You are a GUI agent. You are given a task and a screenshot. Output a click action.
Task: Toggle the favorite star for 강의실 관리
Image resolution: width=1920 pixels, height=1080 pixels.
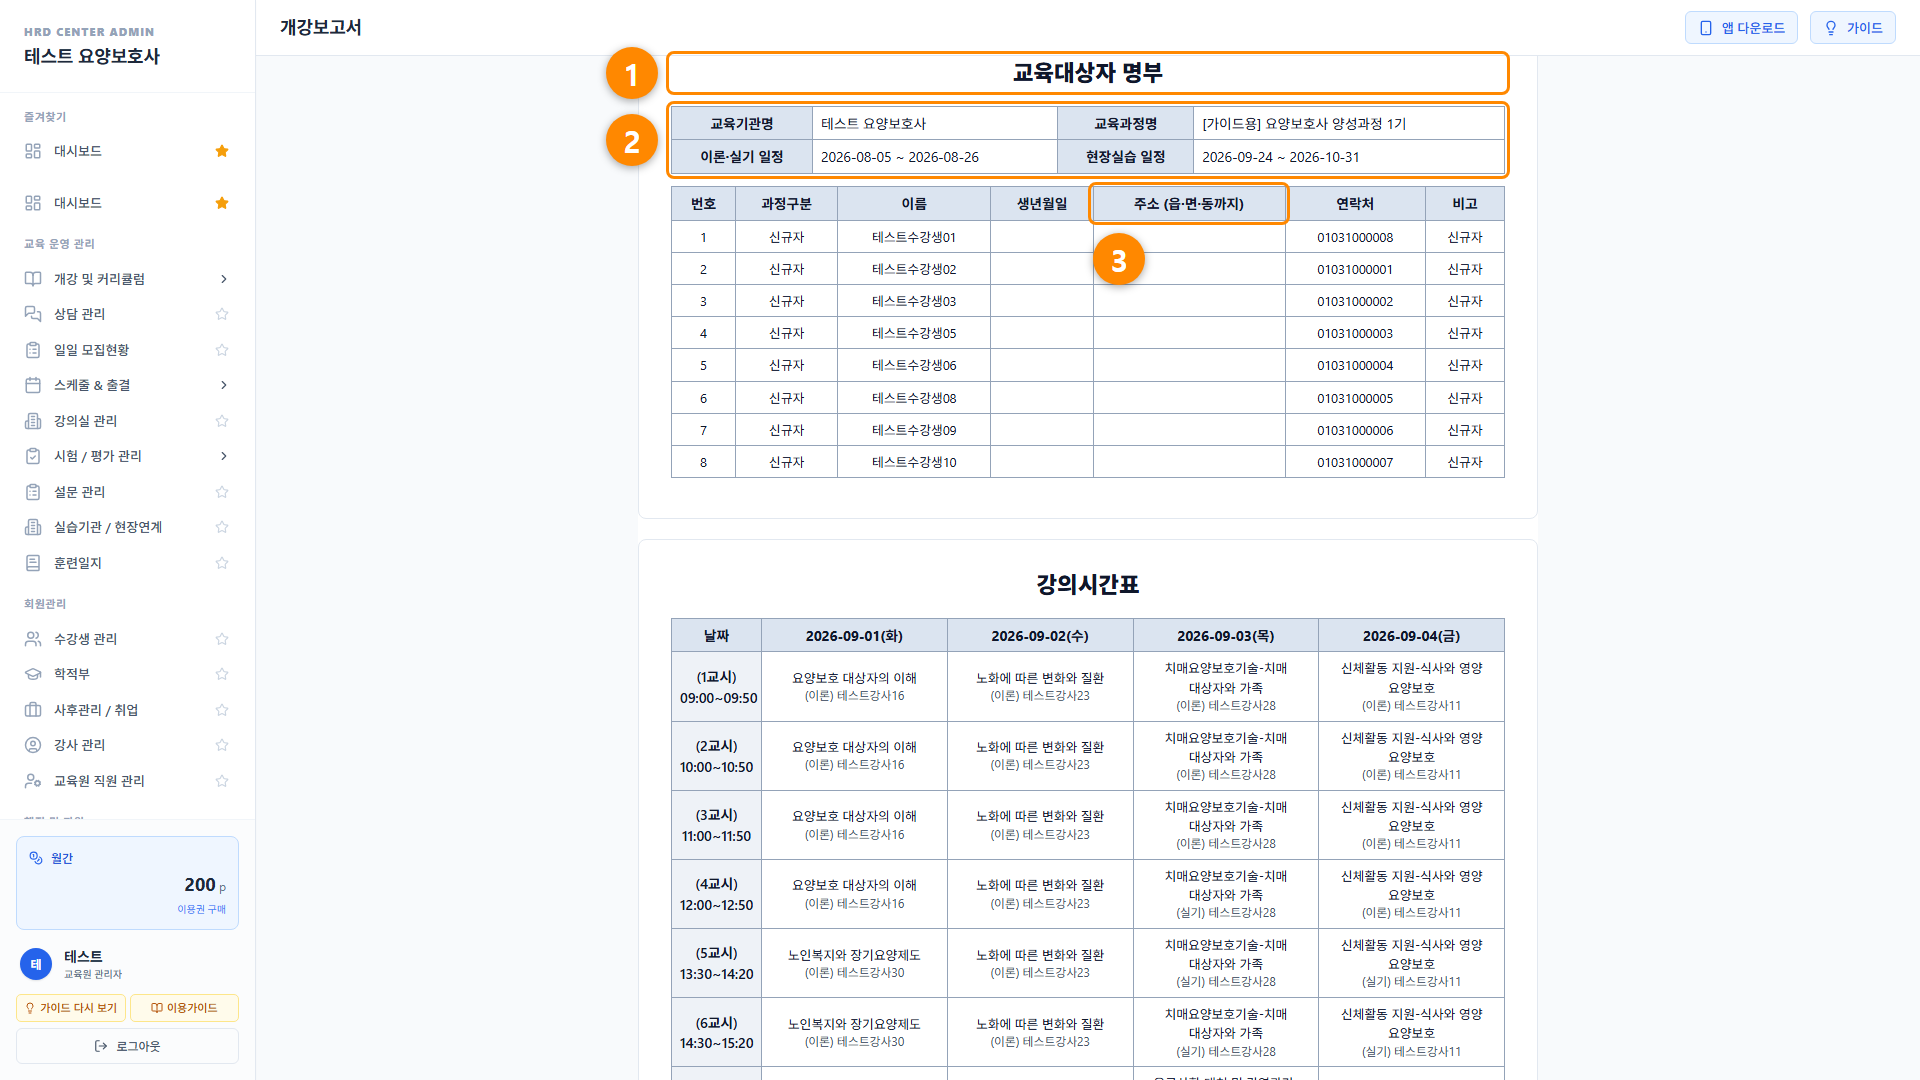[222, 421]
